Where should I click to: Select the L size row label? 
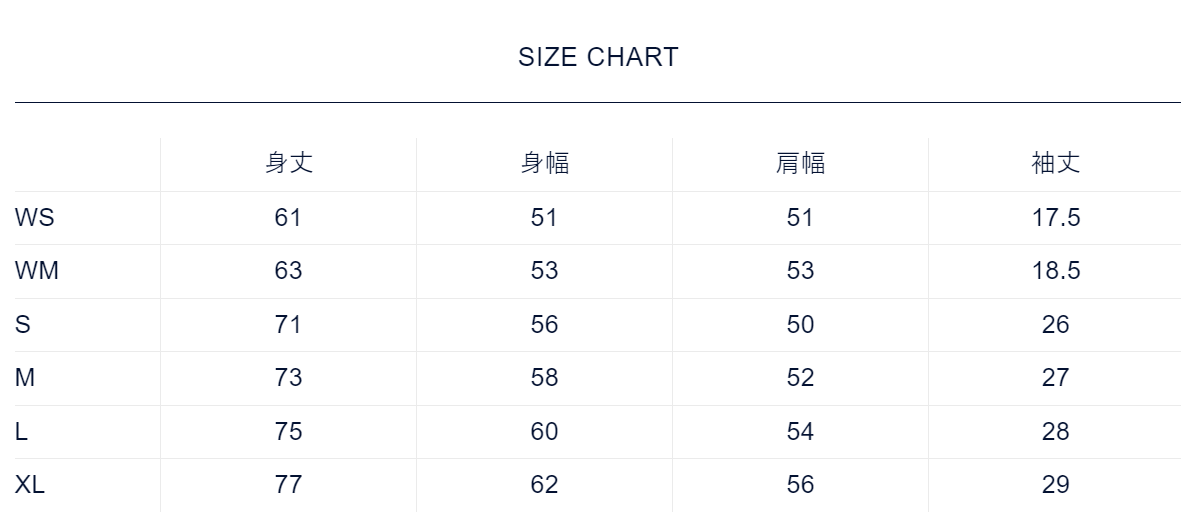(21, 432)
